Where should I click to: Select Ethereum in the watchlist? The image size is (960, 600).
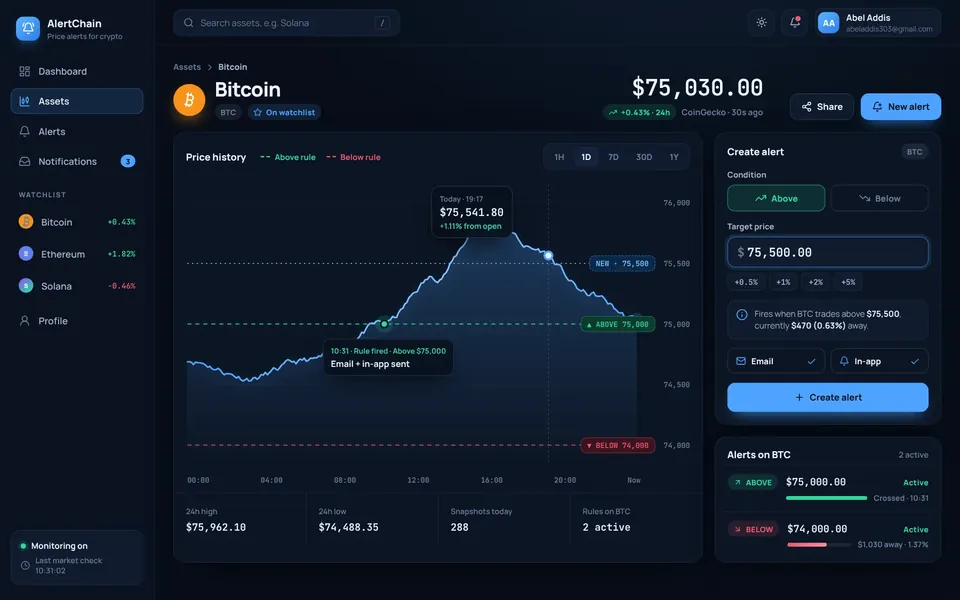pyautogui.click(x=77, y=253)
